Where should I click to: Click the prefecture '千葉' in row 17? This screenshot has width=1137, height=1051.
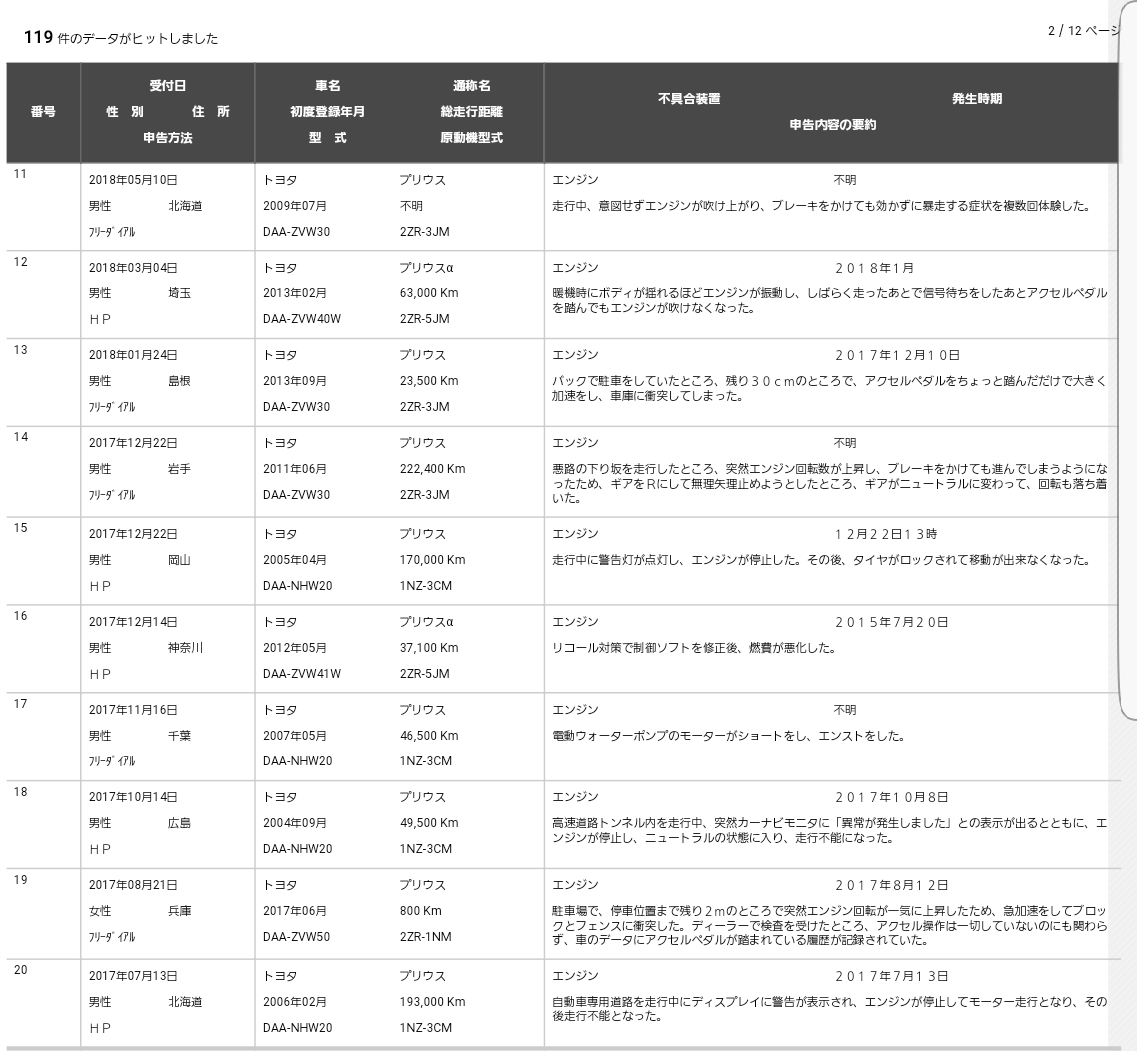coord(179,735)
